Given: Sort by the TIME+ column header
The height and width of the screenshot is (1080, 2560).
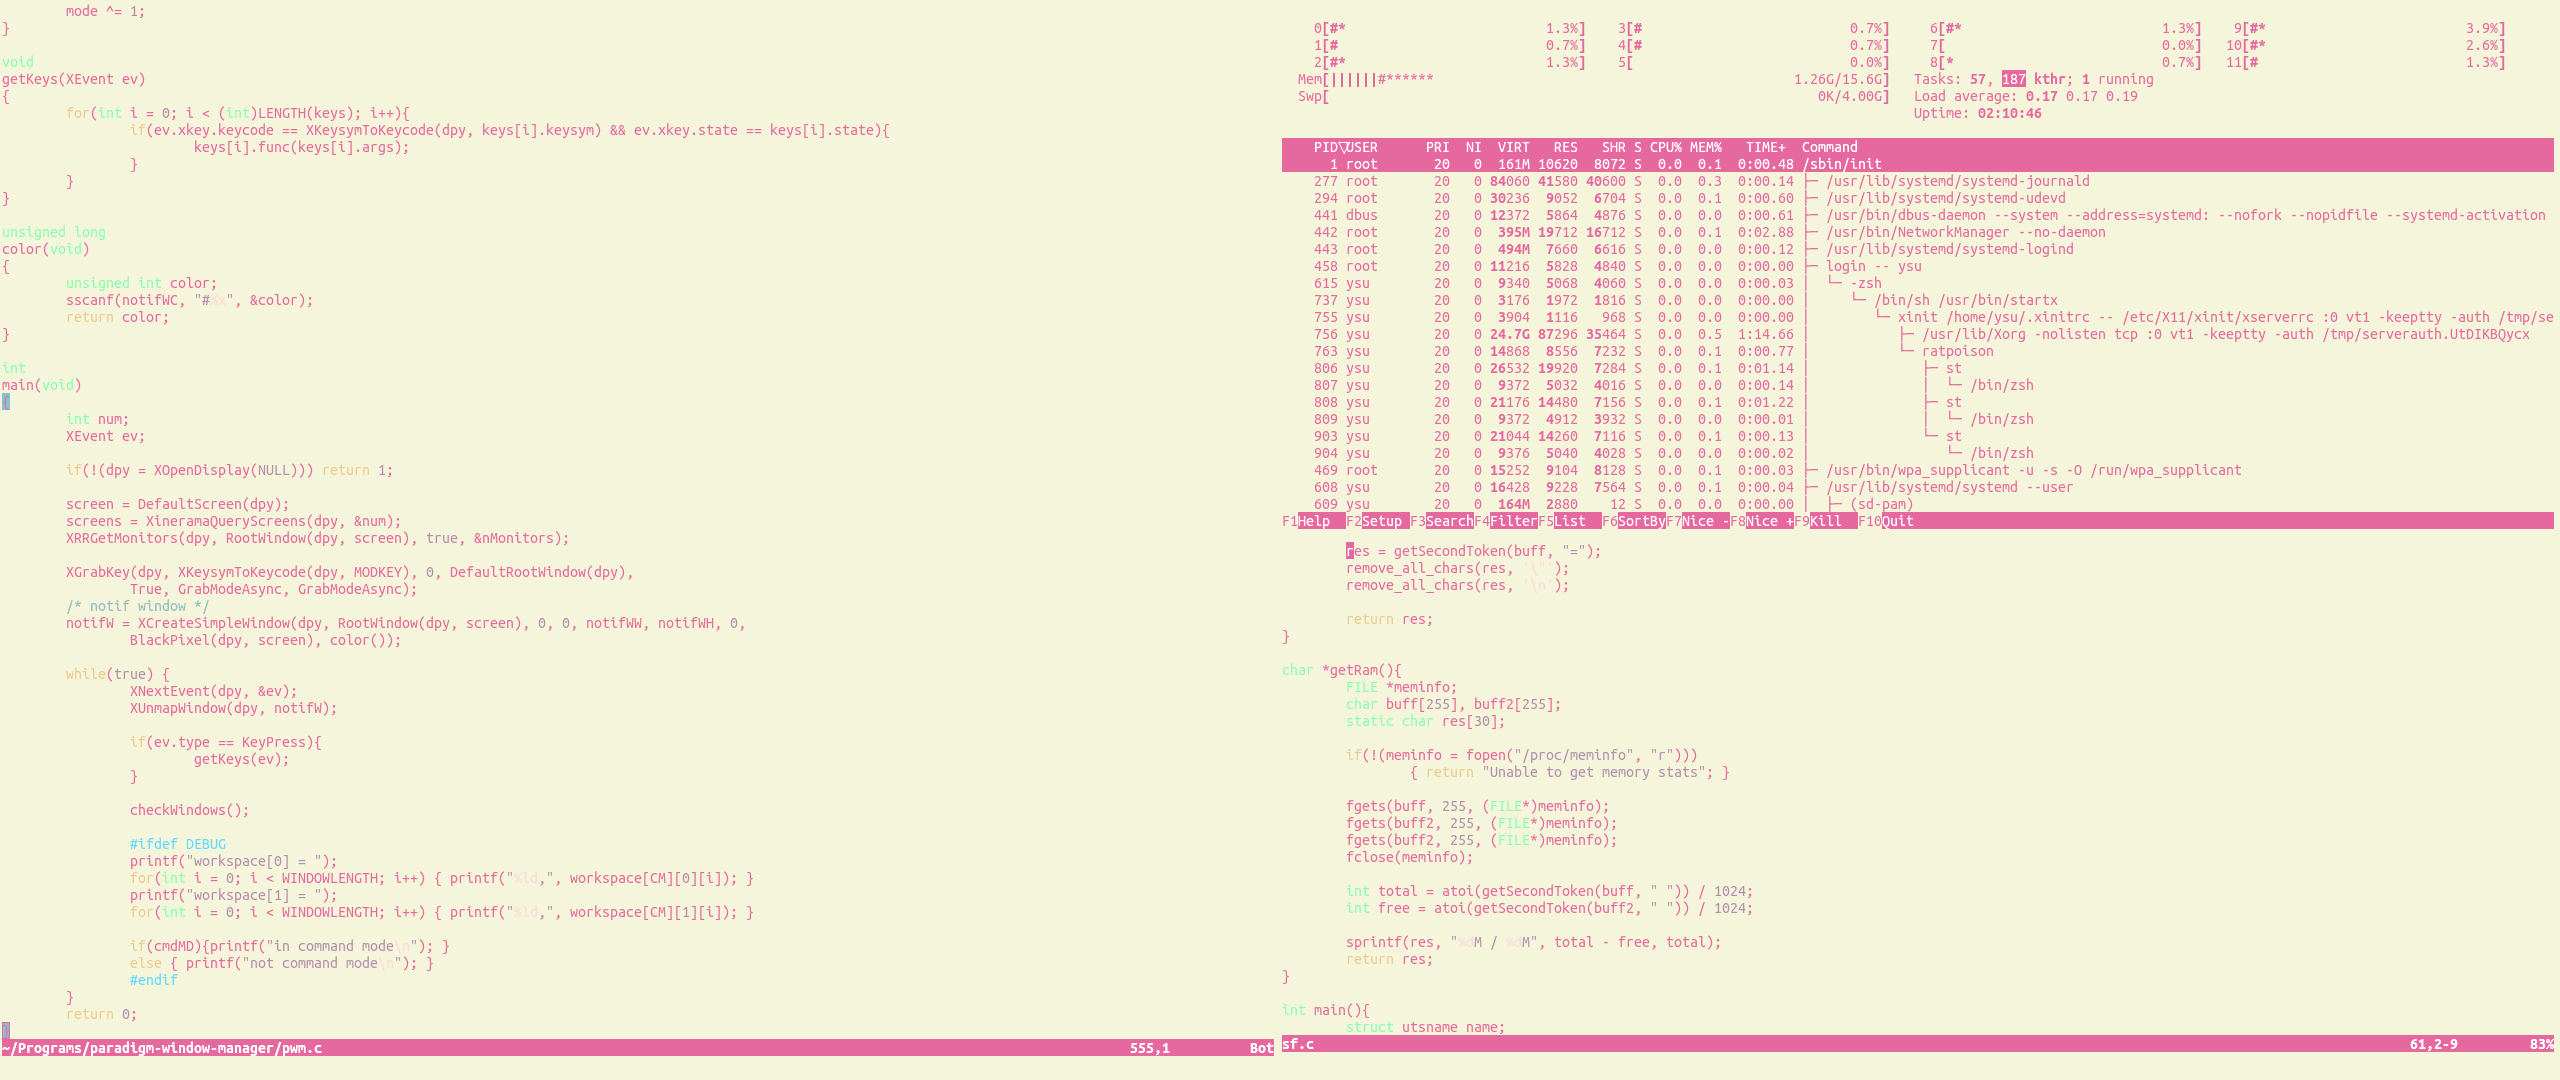Looking at the screenshot, I should coord(1765,147).
